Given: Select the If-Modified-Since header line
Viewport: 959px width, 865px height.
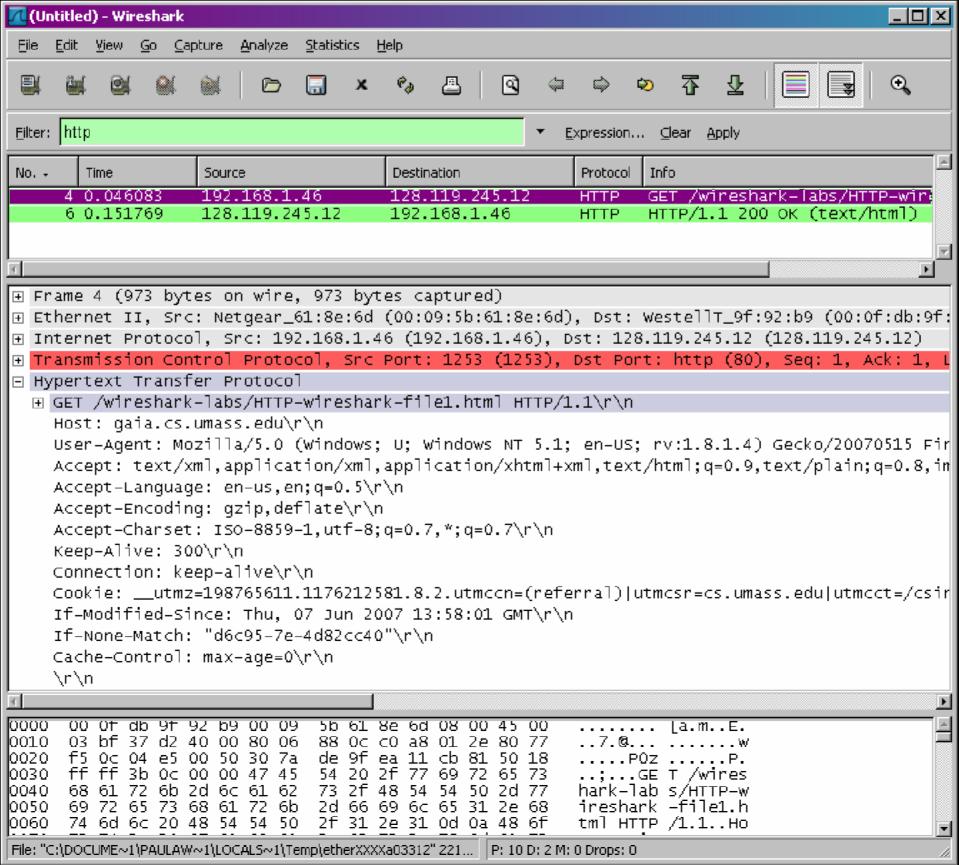Looking at the screenshot, I should [313, 615].
